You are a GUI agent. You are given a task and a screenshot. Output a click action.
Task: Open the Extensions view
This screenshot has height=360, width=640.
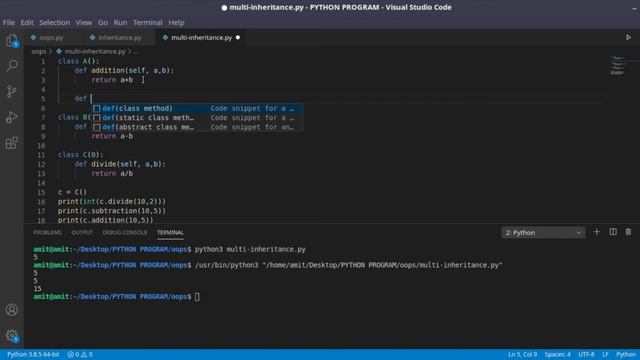click(x=12, y=143)
